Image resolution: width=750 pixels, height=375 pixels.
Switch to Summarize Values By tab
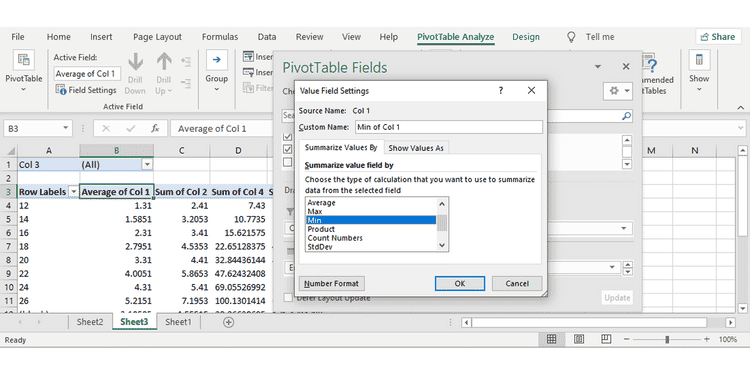(x=341, y=147)
